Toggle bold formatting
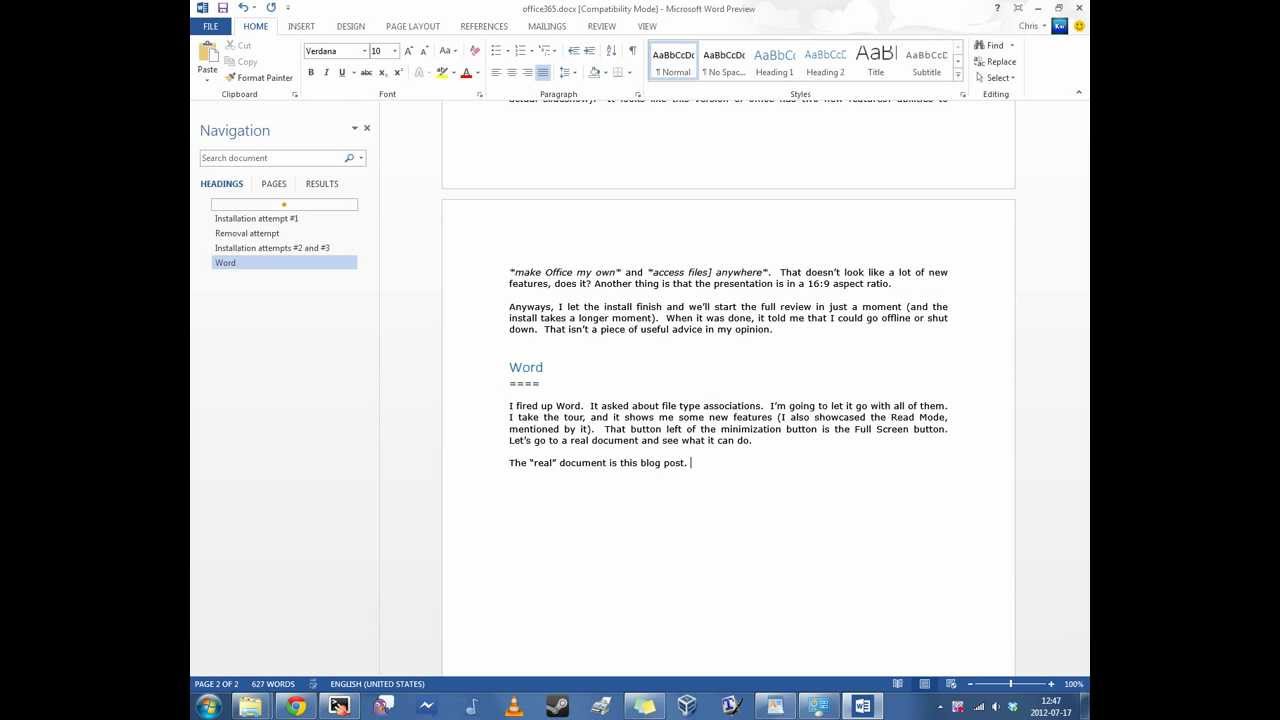The height and width of the screenshot is (720, 1280). pyautogui.click(x=311, y=73)
